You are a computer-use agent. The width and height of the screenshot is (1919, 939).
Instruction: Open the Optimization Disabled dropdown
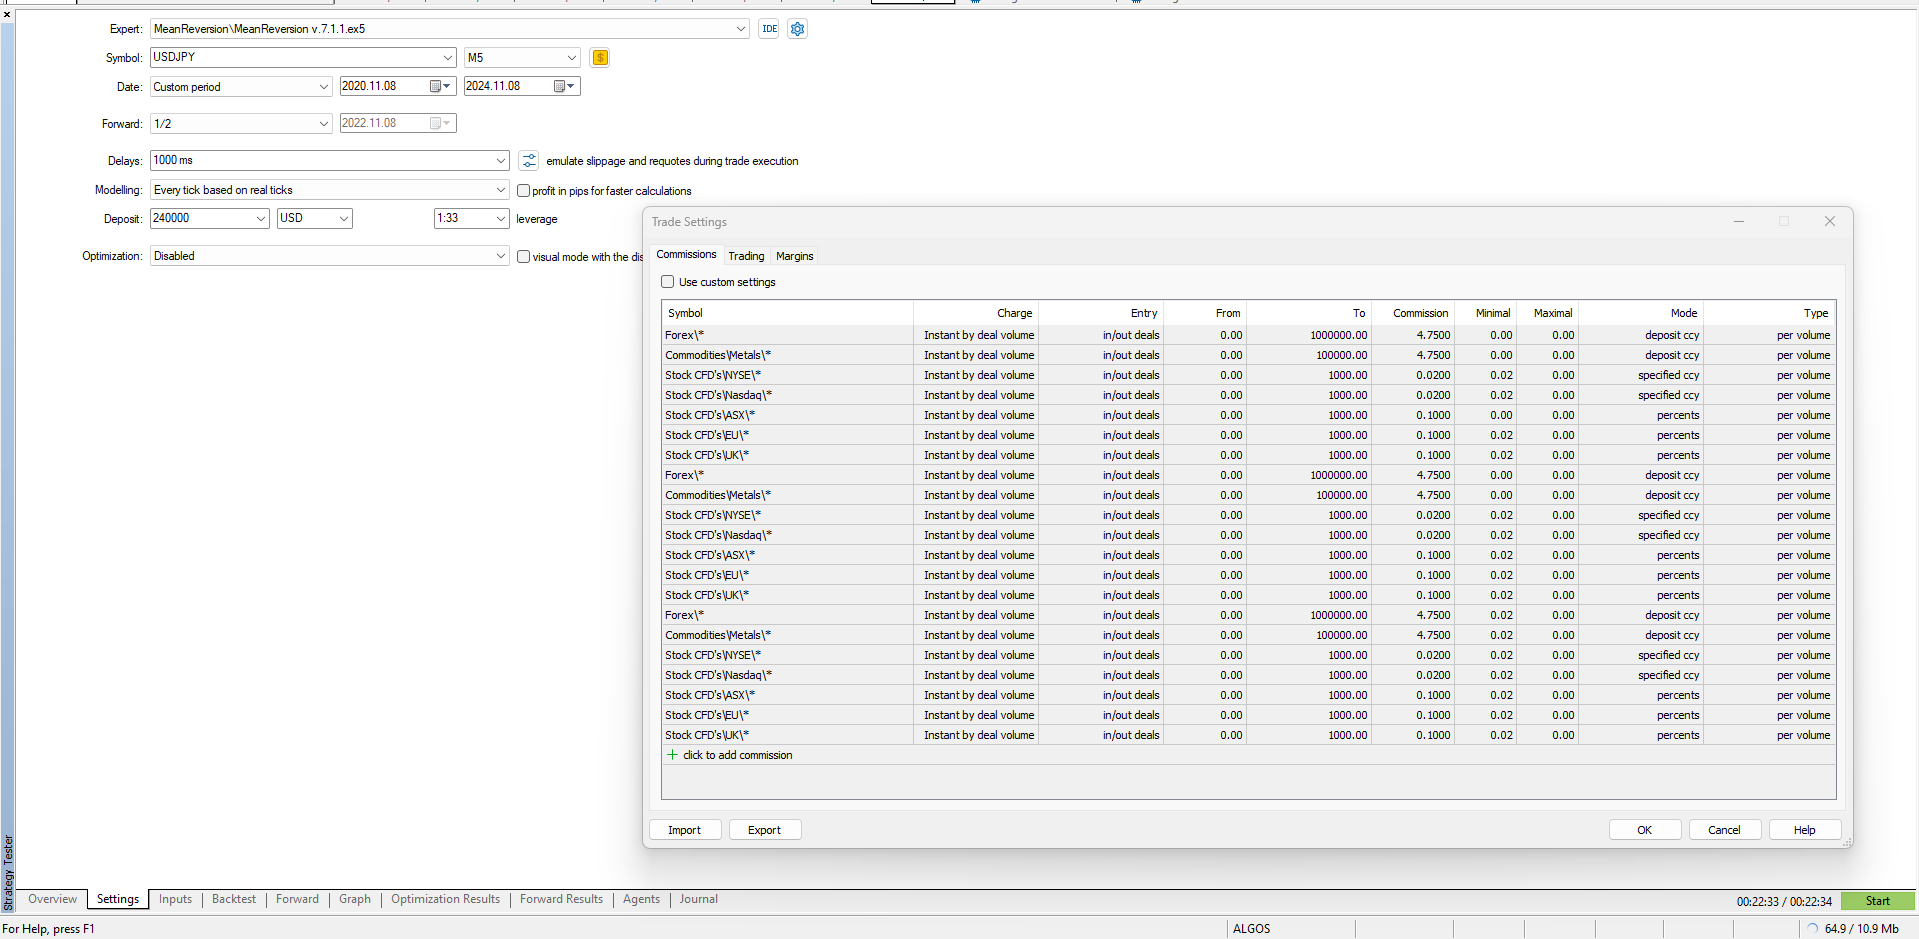tap(500, 256)
